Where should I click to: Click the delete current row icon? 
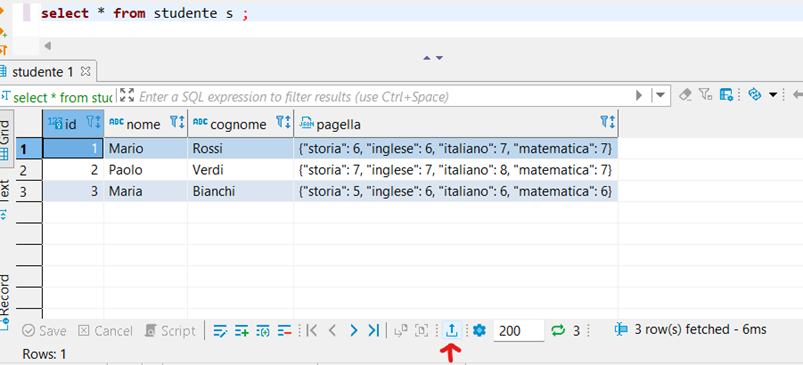[284, 331]
